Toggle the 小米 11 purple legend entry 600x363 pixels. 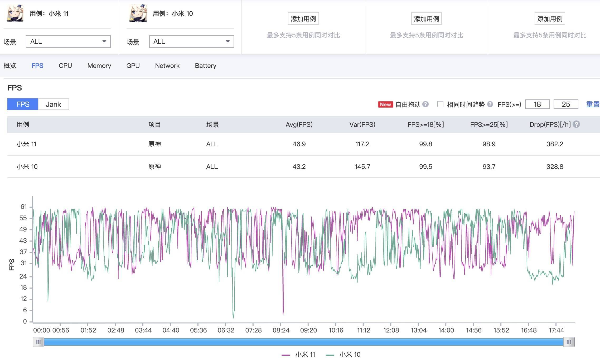[299, 355]
